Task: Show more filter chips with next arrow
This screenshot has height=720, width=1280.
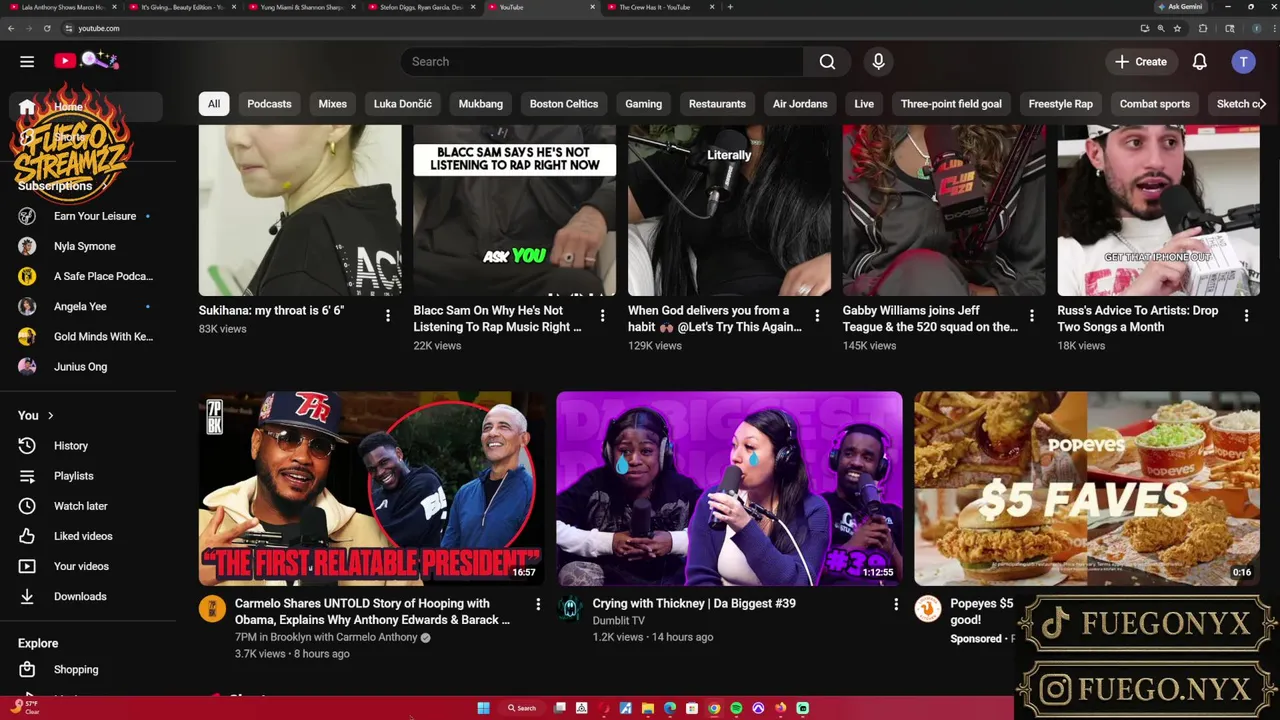Action: point(1262,104)
